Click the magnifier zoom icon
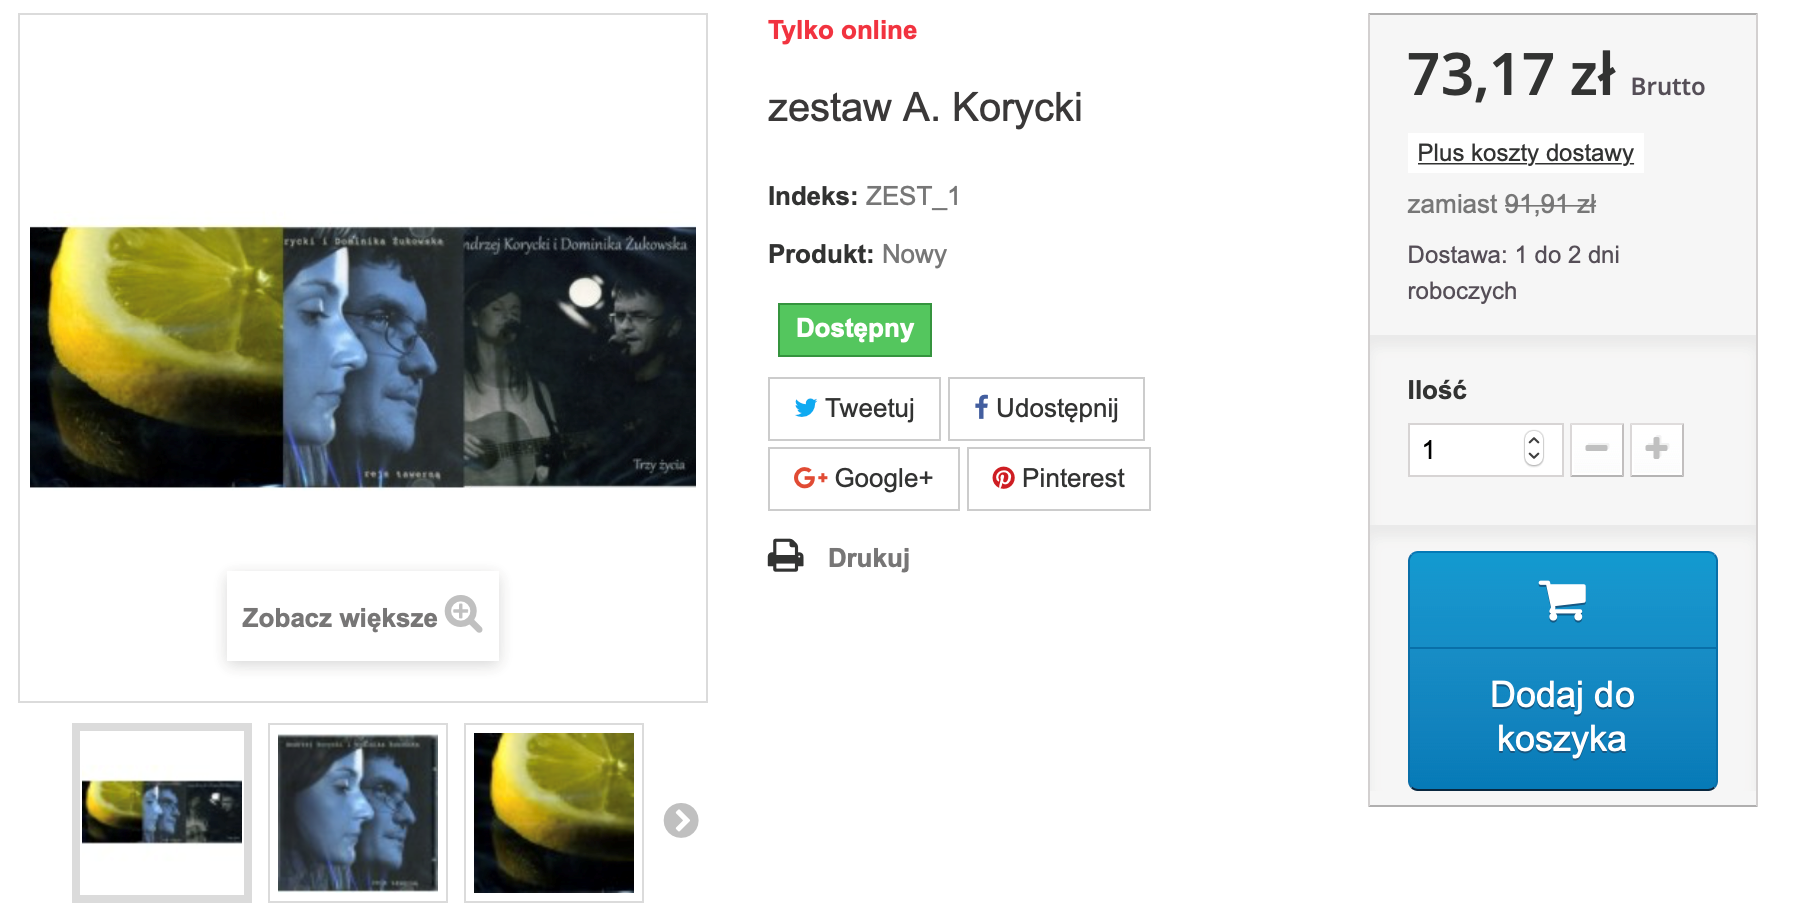 (463, 614)
